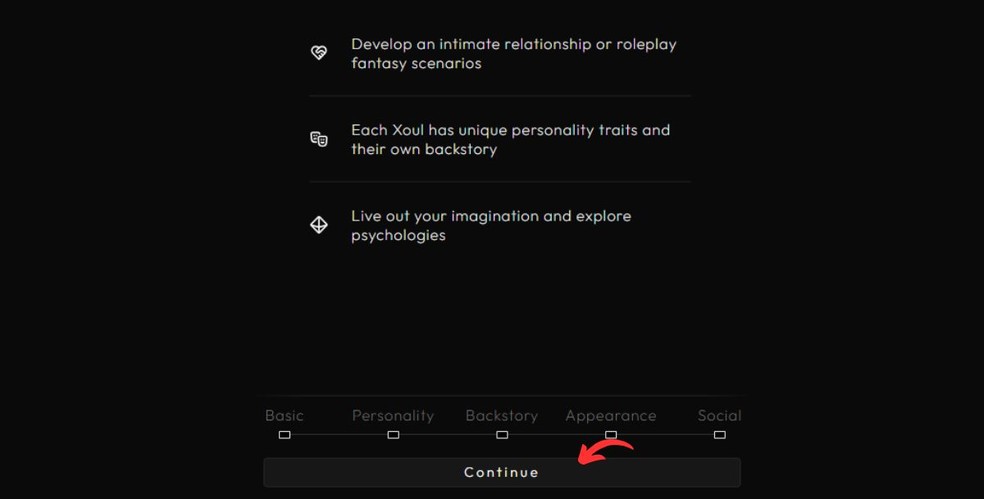Click the heart icon beside intimate relationship text
Viewport: 984px width, 499px height.
(319, 53)
